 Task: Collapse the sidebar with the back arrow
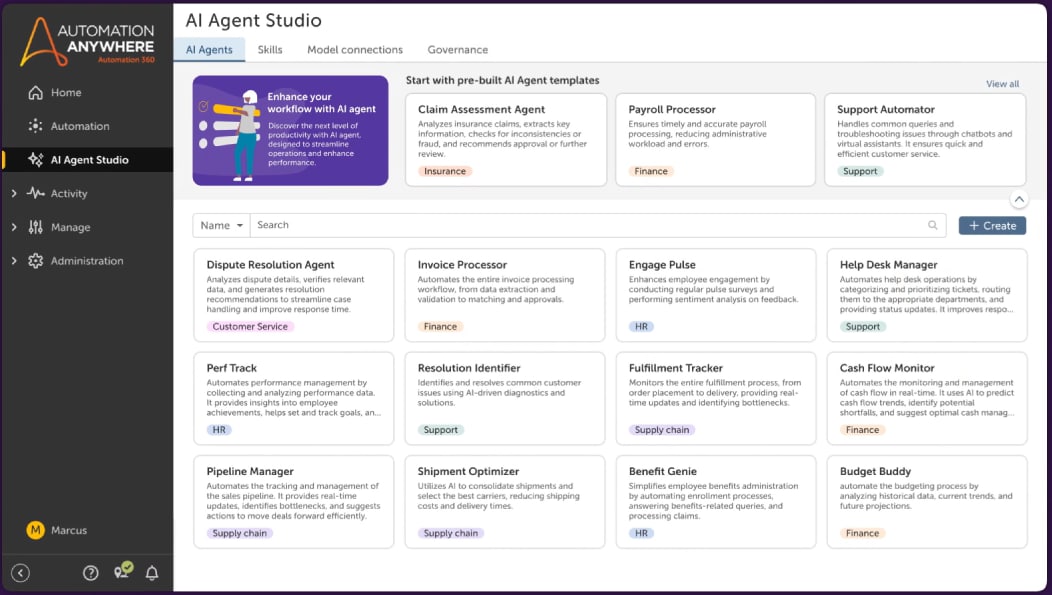(x=20, y=573)
